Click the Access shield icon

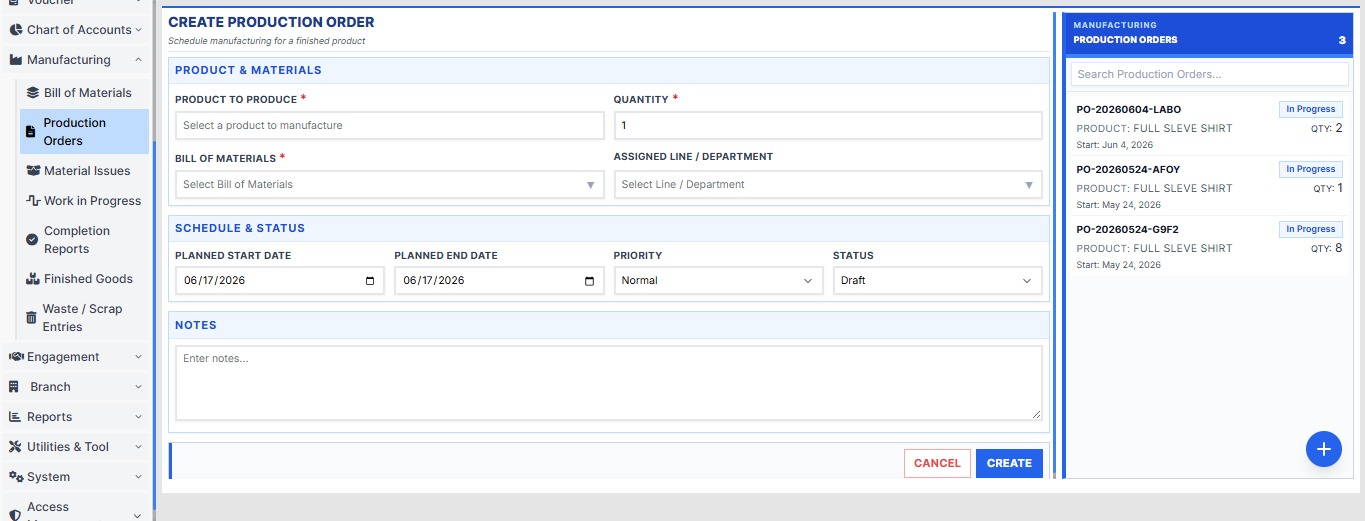coord(15,515)
